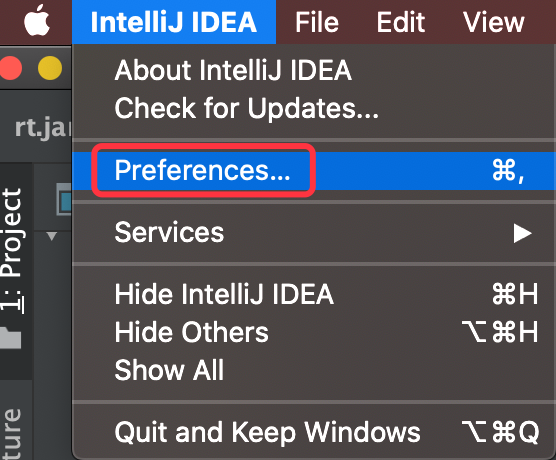The height and width of the screenshot is (460, 556).
Task: Open the Edit menu
Action: point(401,22)
